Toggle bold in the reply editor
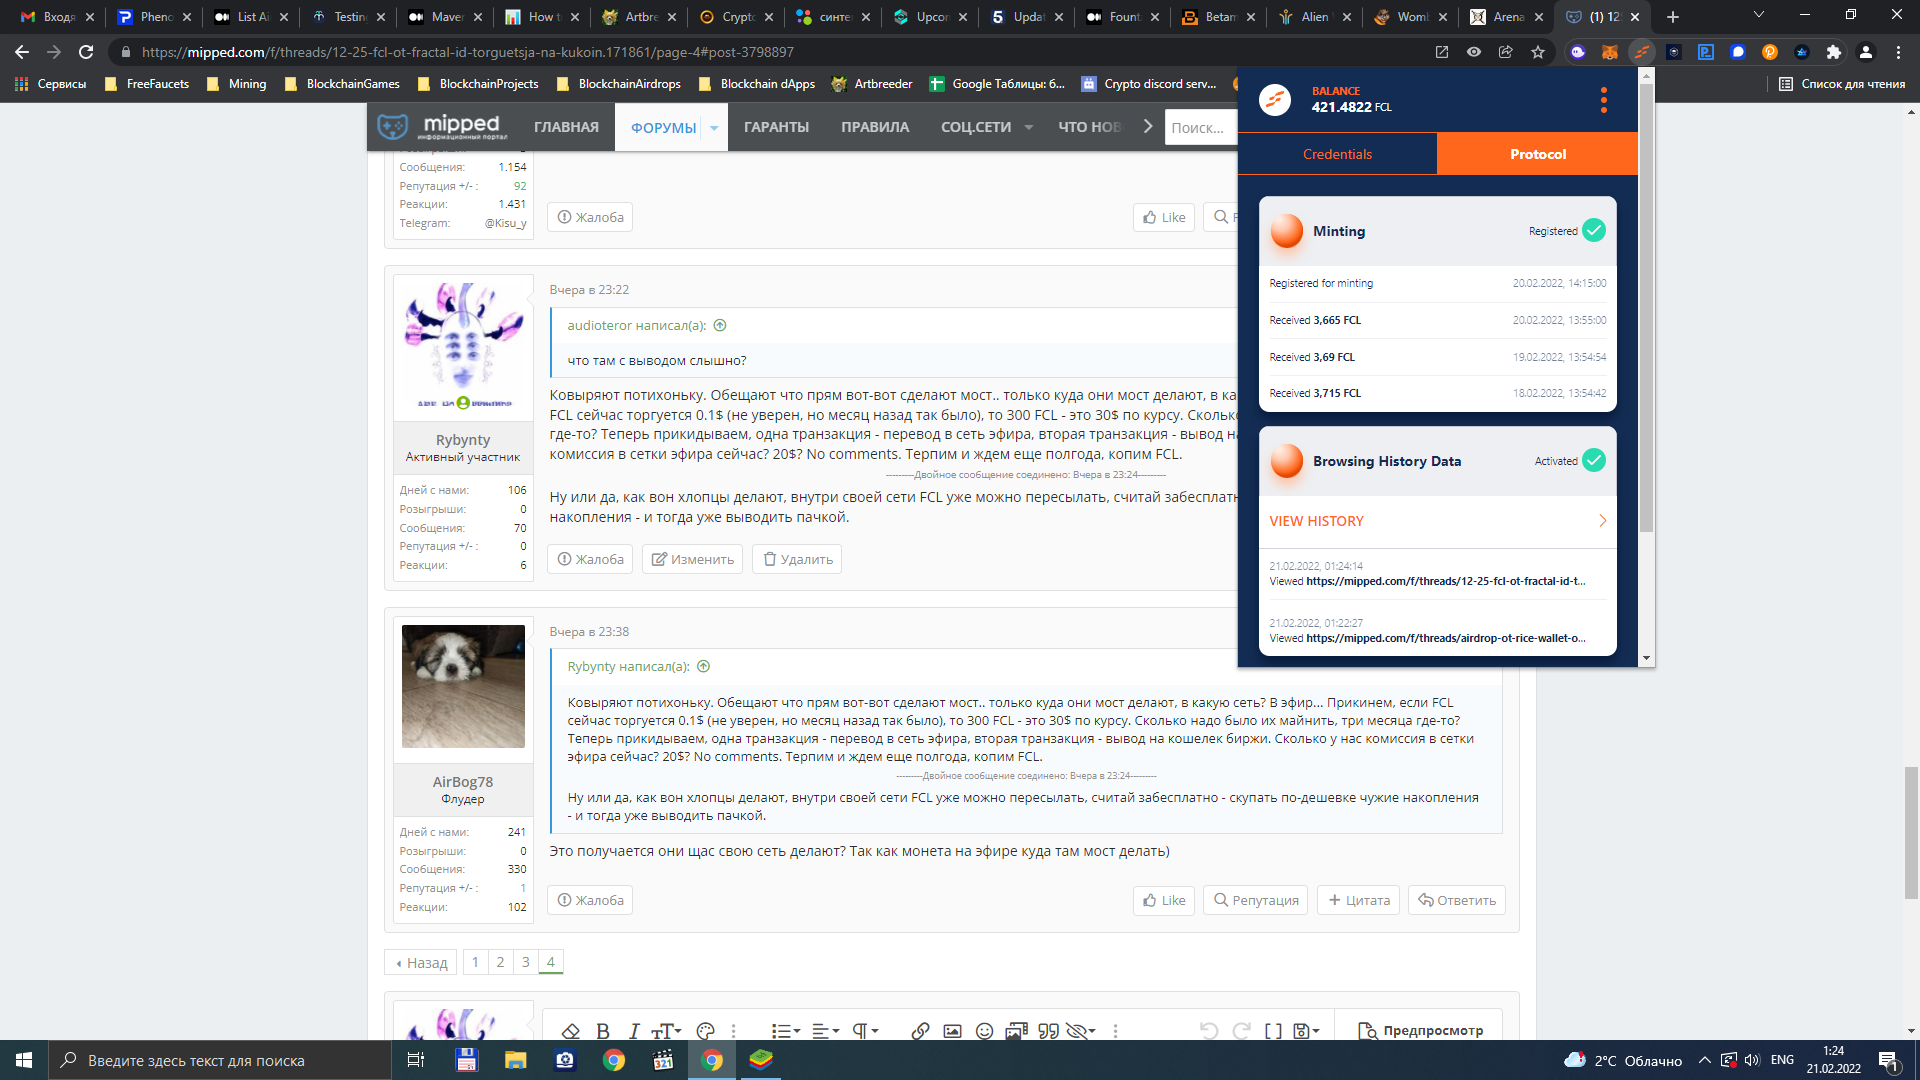 pyautogui.click(x=603, y=1031)
